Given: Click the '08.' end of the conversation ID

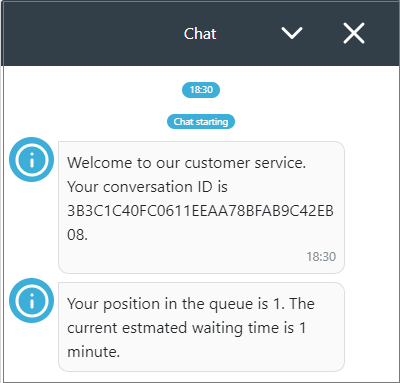Looking at the screenshot, I should pyautogui.click(x=77, y=235).
